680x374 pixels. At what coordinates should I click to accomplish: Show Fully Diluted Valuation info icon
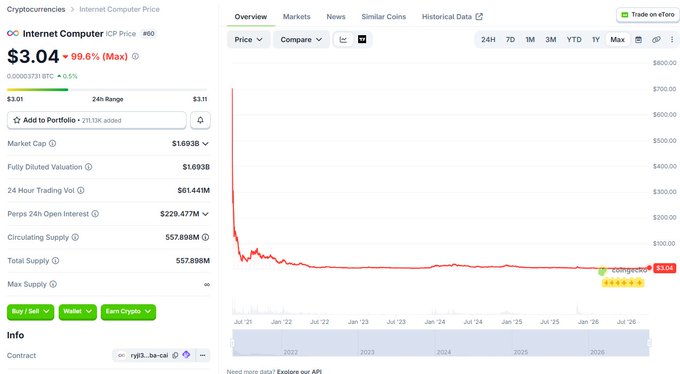point(88,167)
